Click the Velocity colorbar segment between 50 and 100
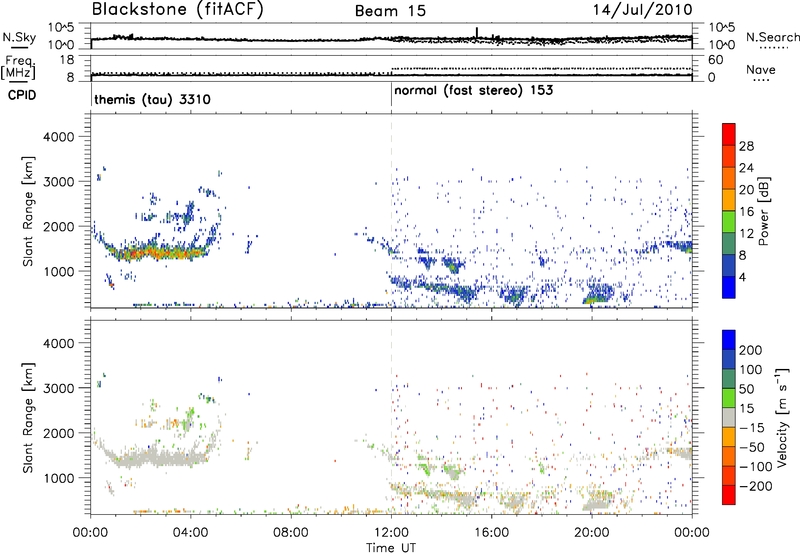 (729, 379)
